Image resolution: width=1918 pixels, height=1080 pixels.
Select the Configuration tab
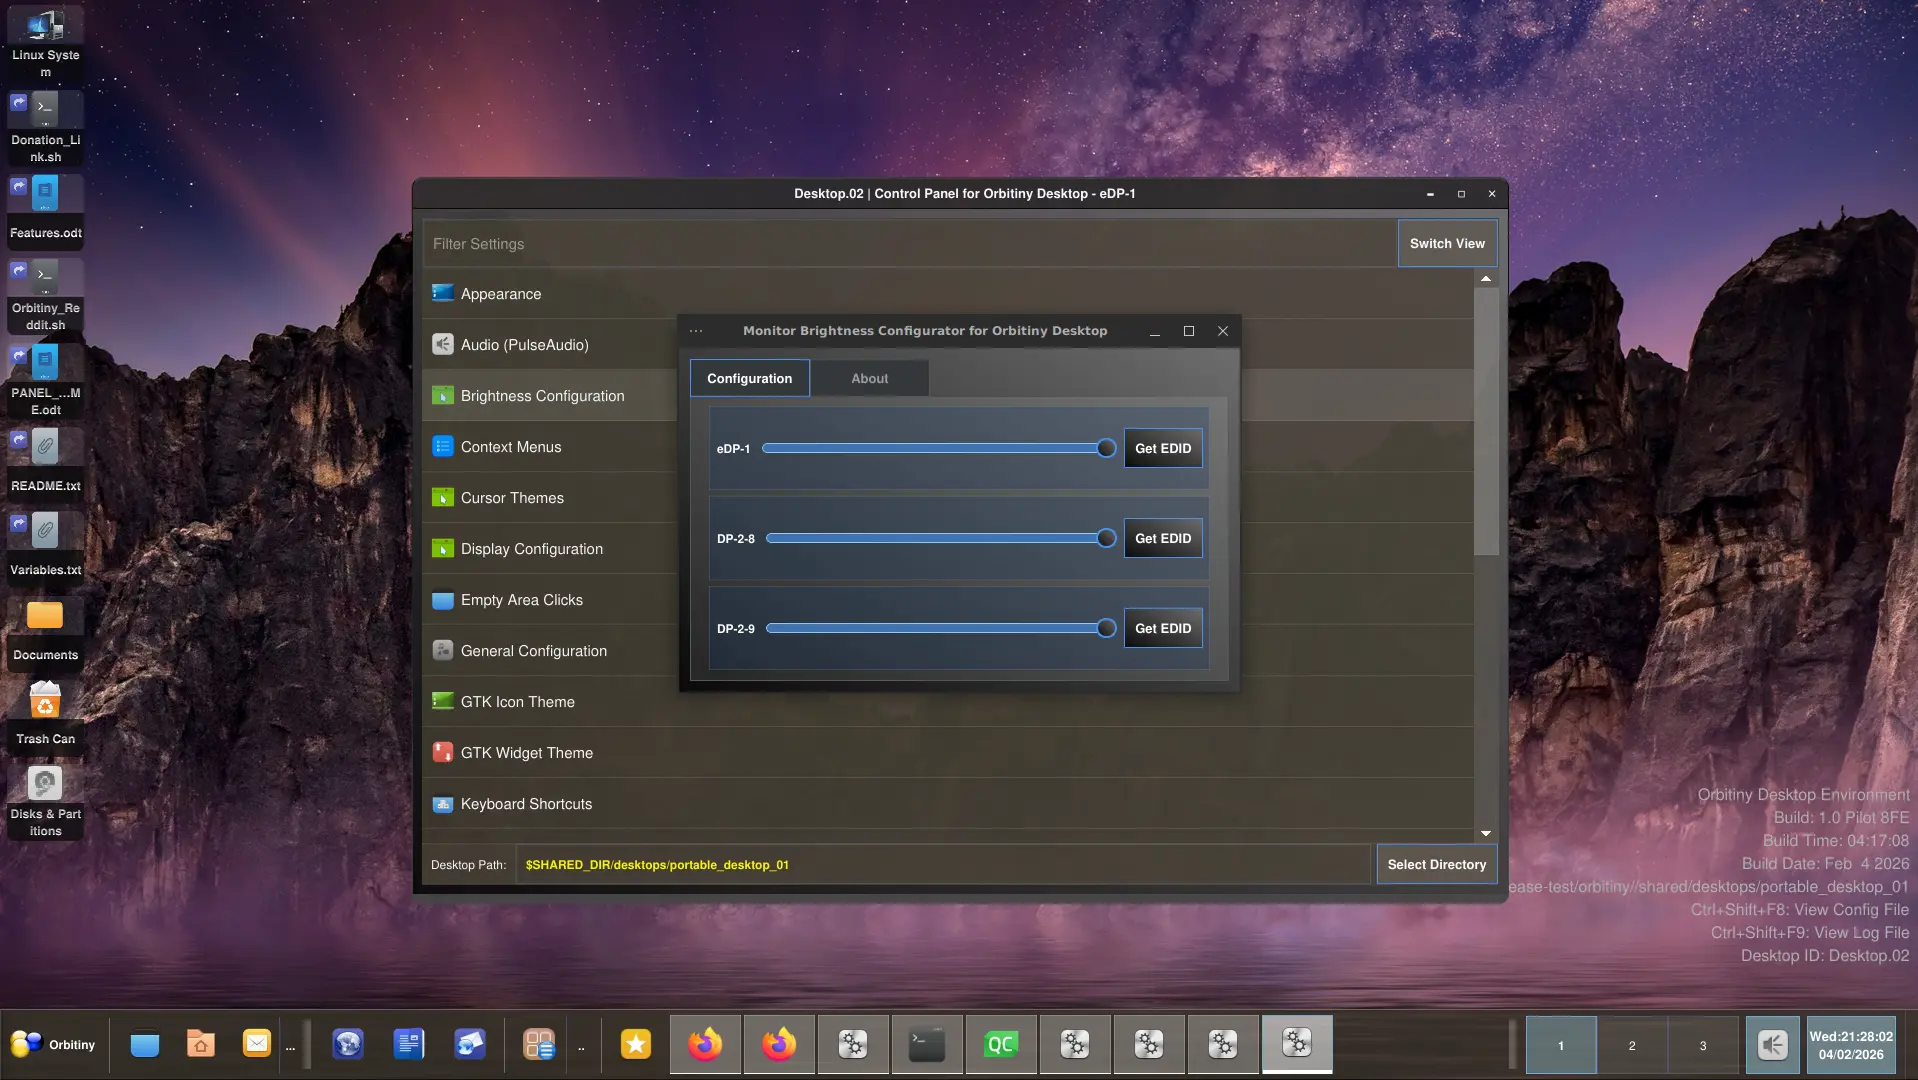tap(749, 378)
